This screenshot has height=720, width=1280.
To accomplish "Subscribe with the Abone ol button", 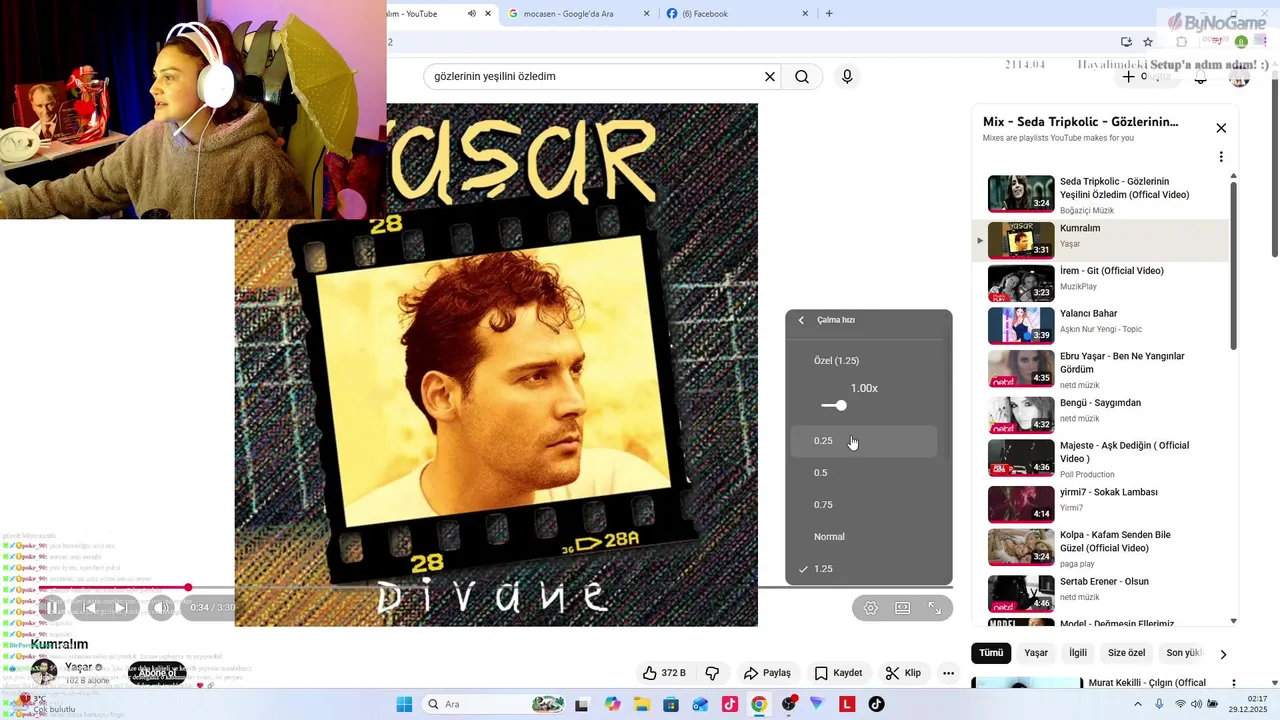I will pos(157,673).
